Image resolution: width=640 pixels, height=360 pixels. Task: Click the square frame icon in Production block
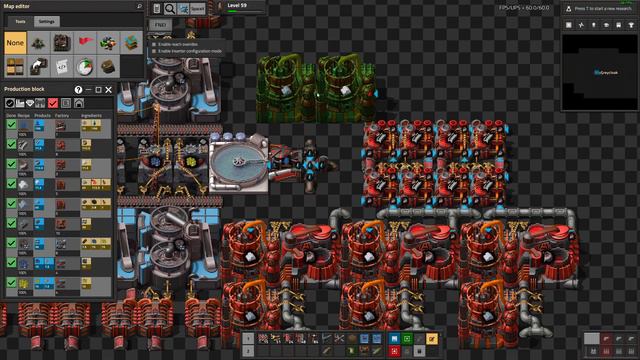click(x=66, y=103)
